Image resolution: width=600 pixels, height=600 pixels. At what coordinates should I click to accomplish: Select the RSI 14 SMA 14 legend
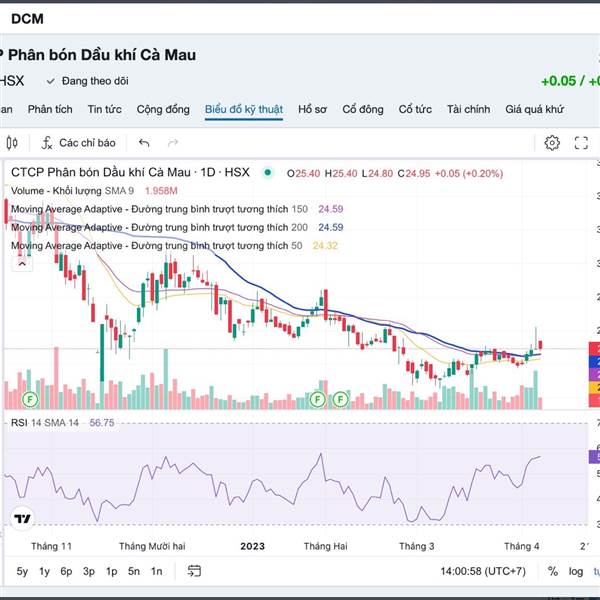point(44,423)
